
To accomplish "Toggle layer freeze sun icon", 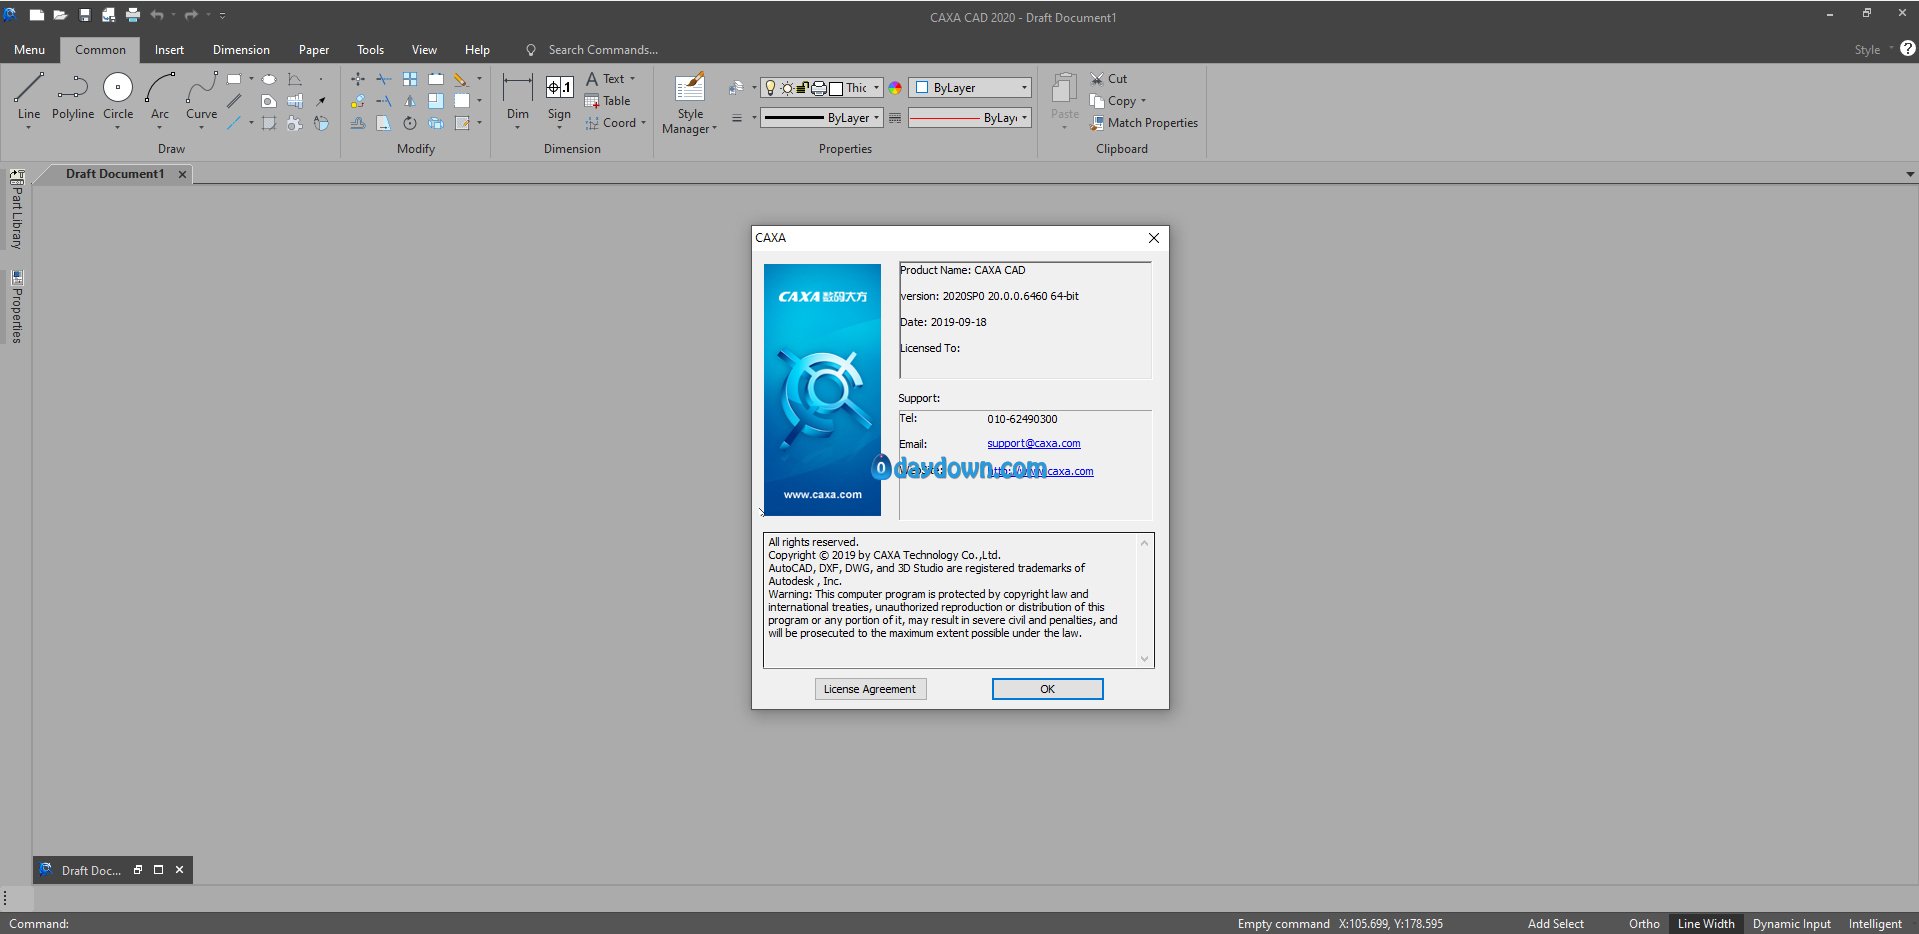I will 787,88.
